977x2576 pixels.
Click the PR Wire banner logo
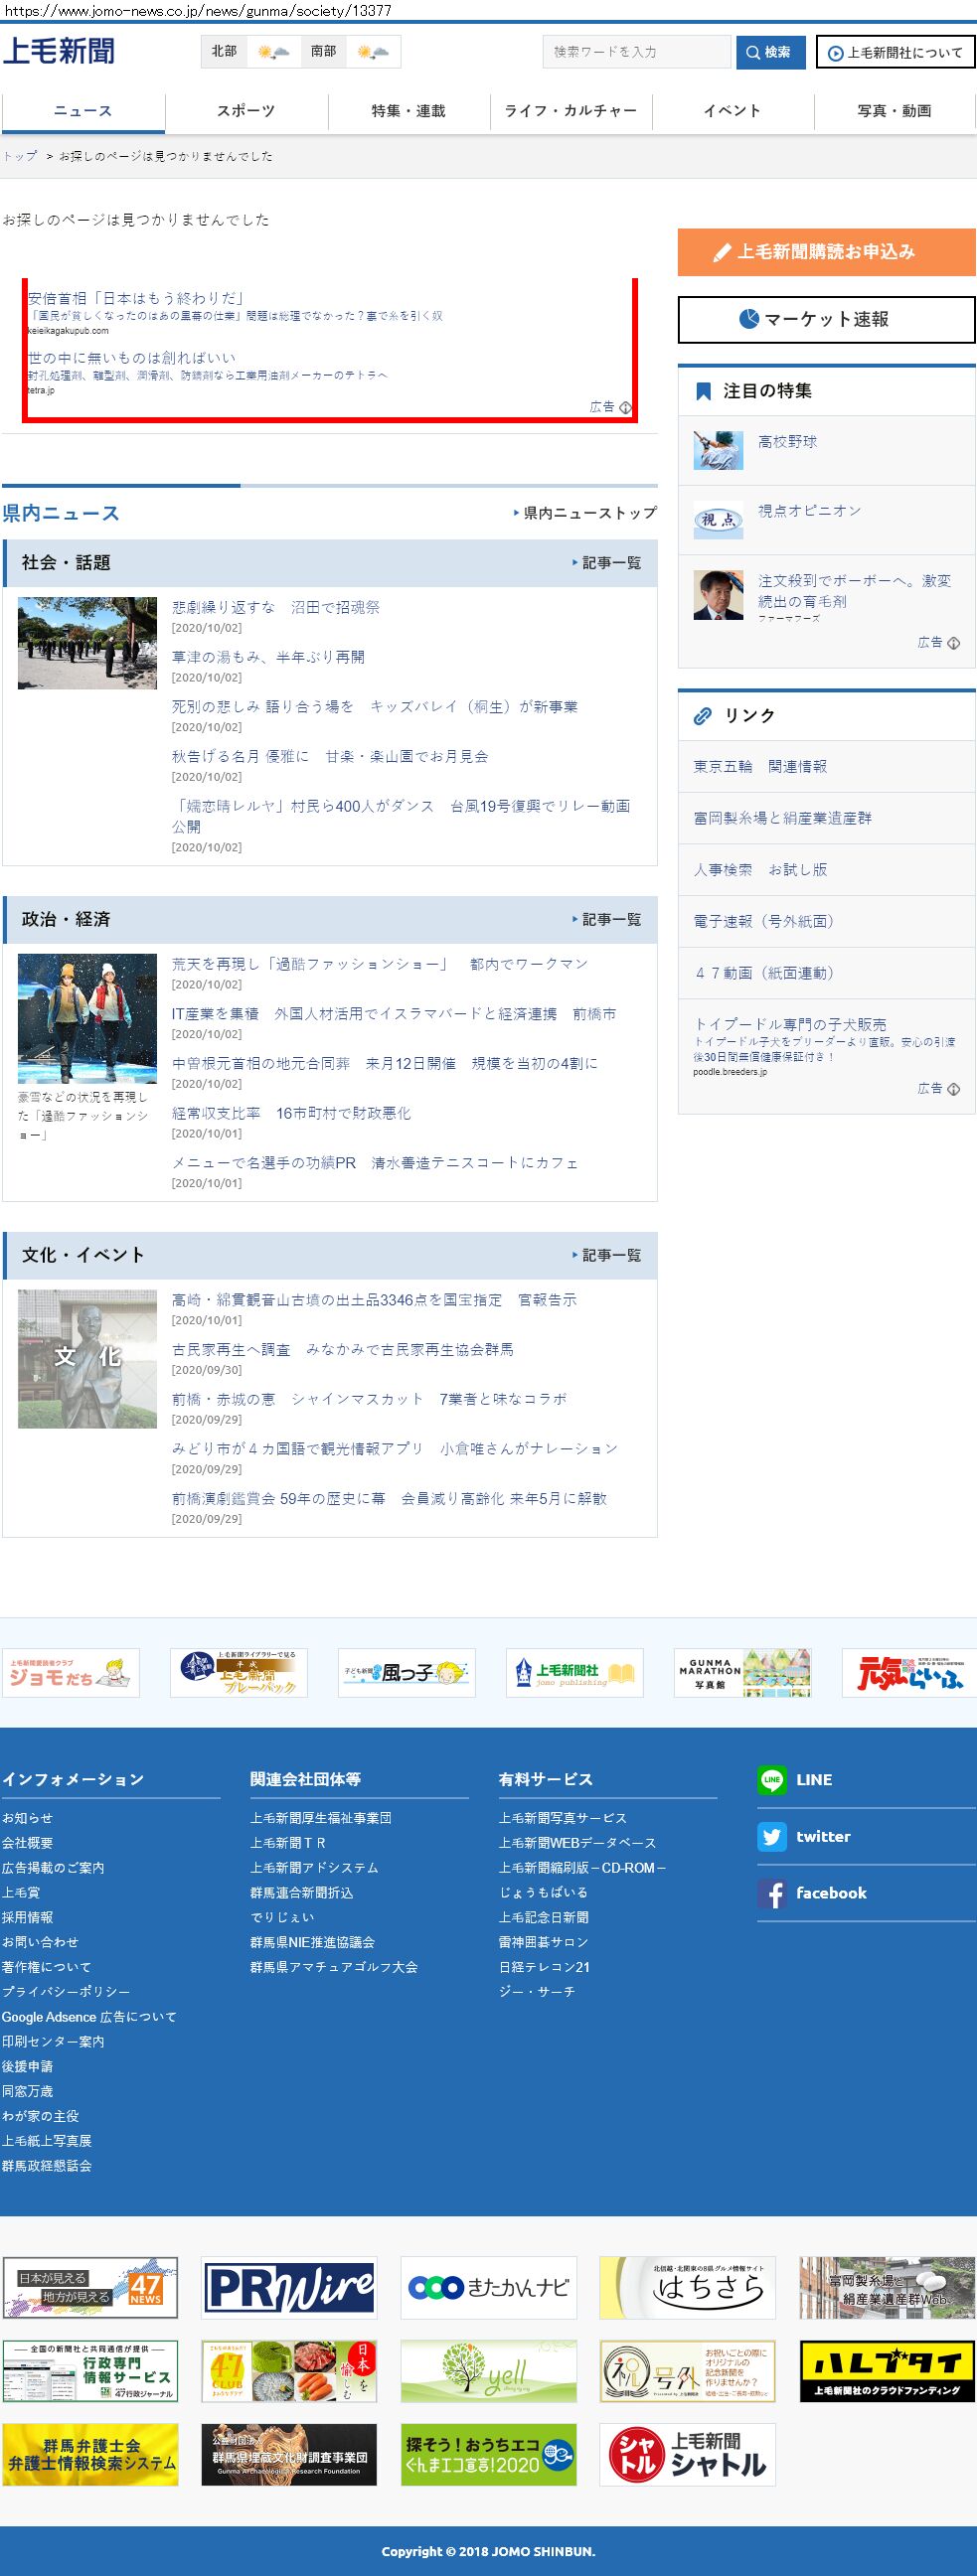pos(289,2287)
